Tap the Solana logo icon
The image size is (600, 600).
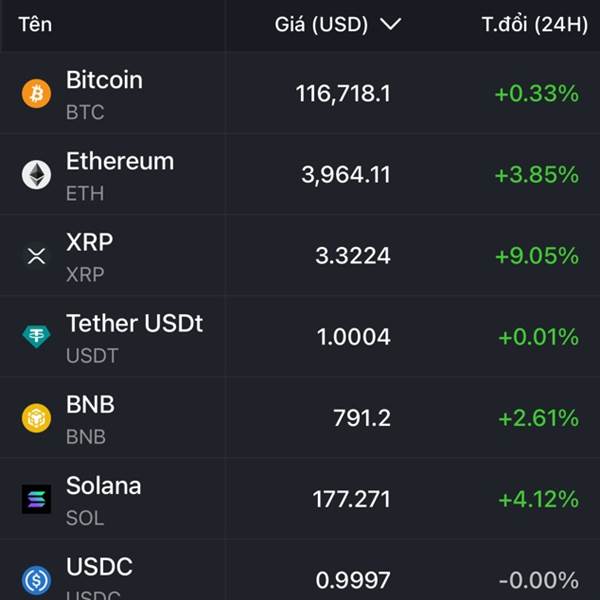click(36, 499)
